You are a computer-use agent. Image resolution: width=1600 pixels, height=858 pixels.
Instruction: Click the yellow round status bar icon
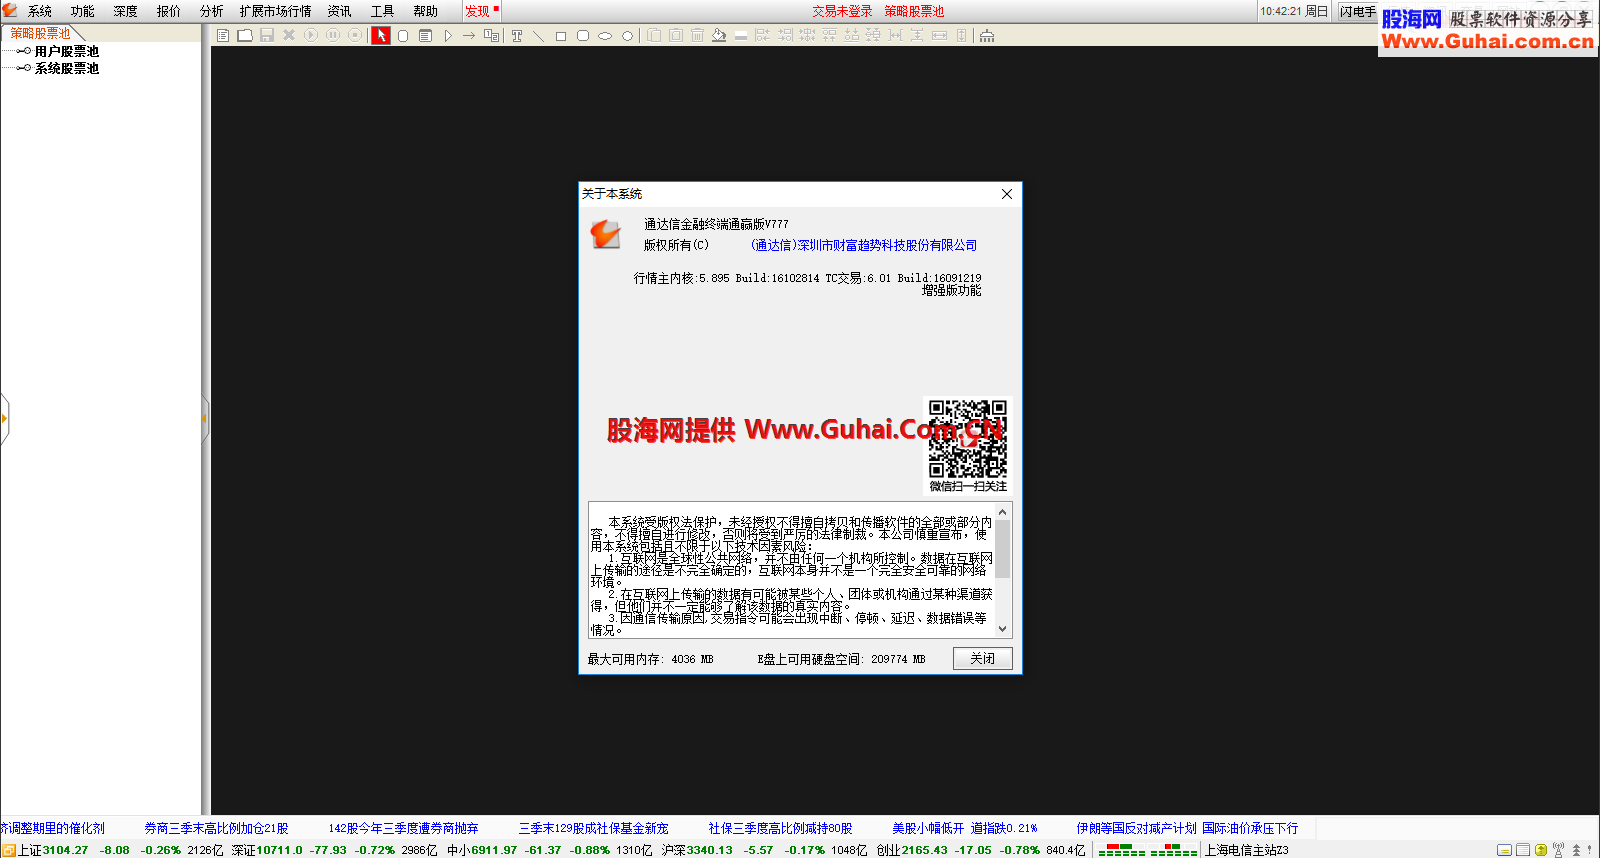1541,850
